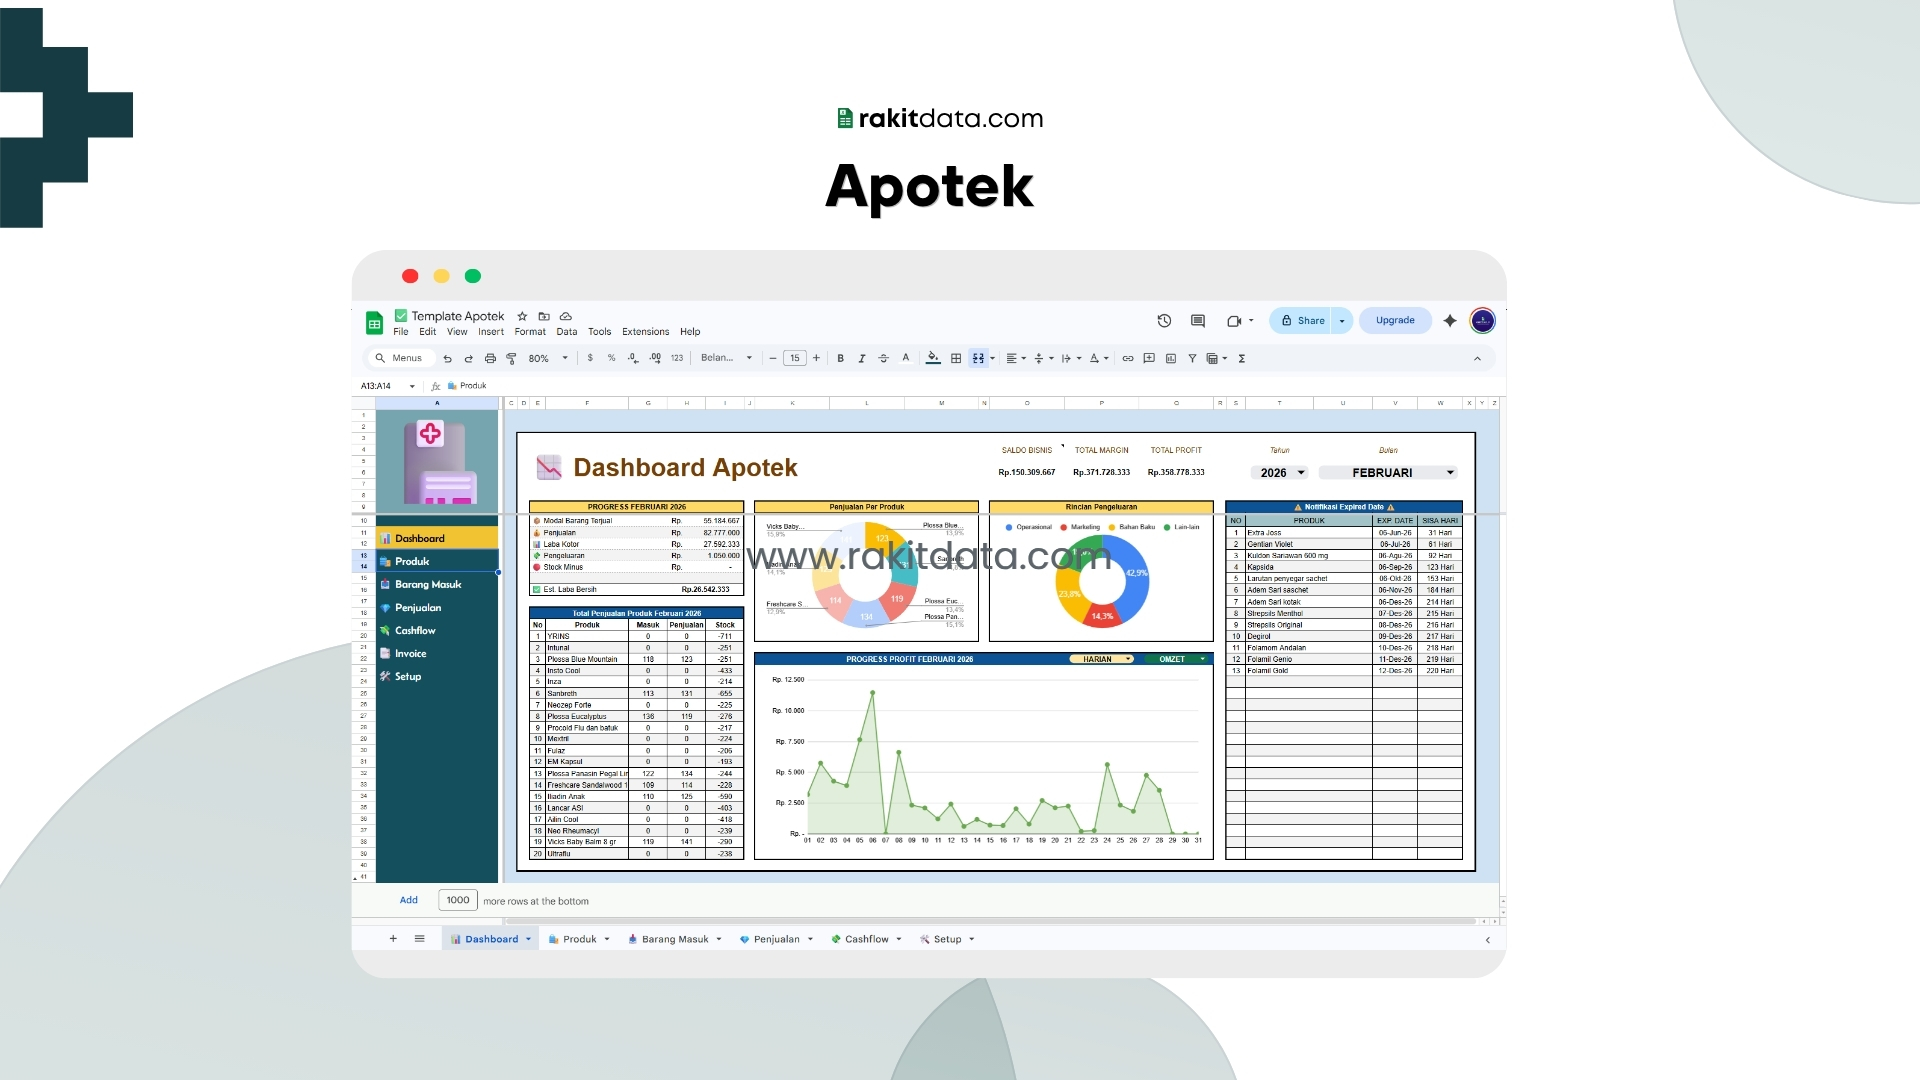Click the functions sigma icon
Viewport: 1920px width, 1080px height.
(1242, 358)
